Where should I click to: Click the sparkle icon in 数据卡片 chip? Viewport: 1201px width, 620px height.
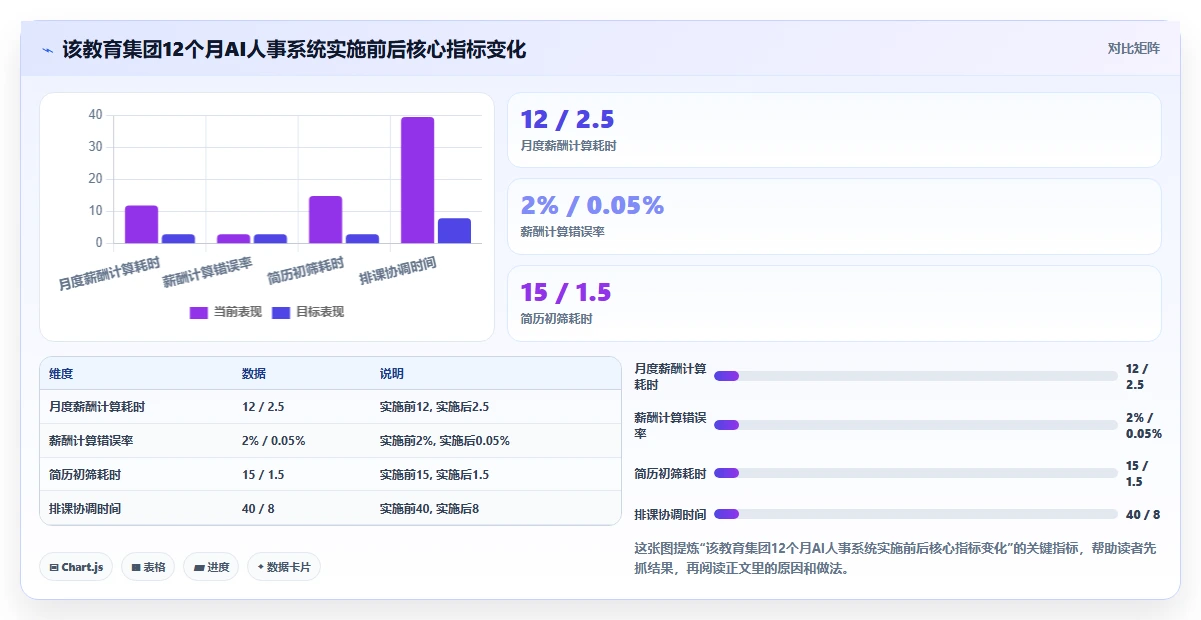point(261,567)
